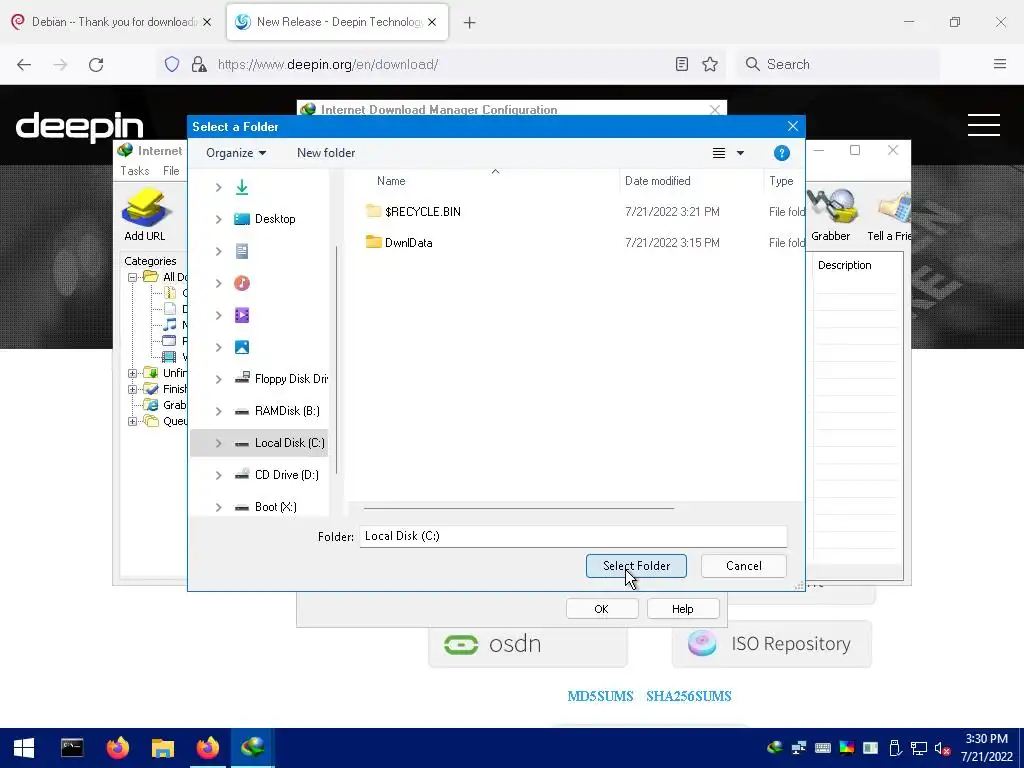
Task: Open help via the blue question mark icon
Action: (782, 153)
